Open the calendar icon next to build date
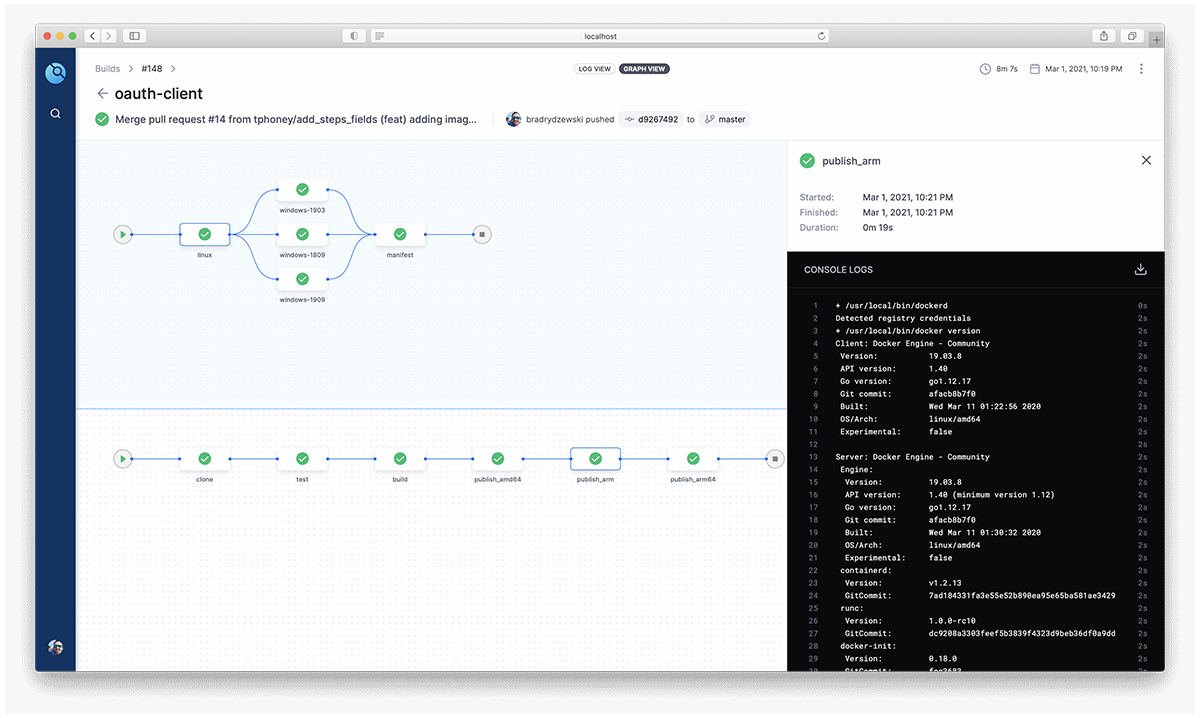 [x=1037, y=68]
